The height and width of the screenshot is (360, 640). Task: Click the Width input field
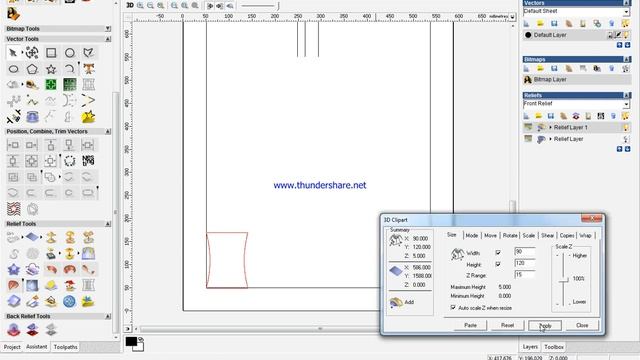(524, 252)
